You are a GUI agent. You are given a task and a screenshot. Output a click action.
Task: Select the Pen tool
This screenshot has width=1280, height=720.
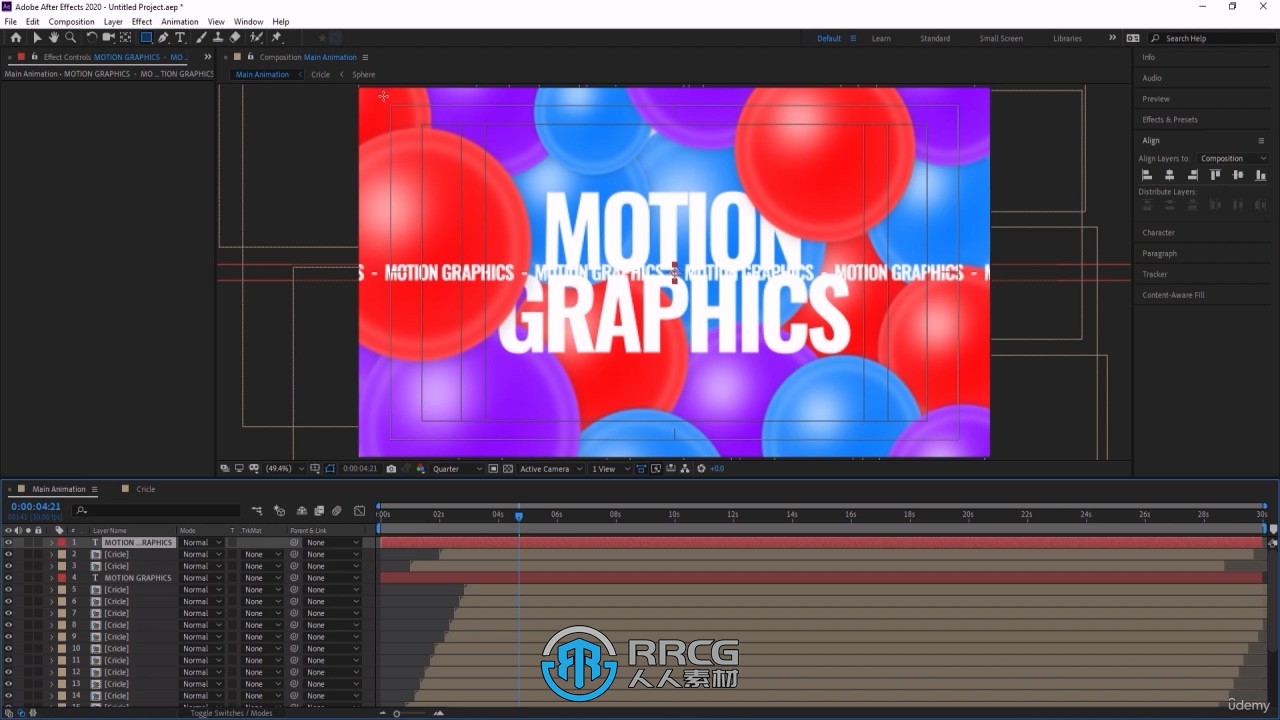[163, 38]
